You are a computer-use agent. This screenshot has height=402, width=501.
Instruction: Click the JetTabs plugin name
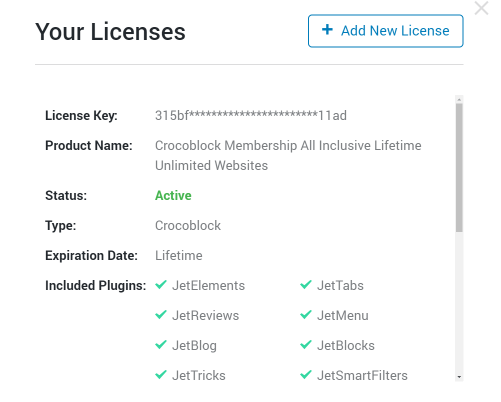click(x=340, y=286)
